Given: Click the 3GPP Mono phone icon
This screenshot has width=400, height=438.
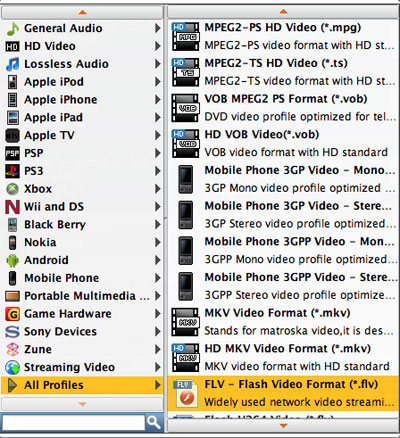Looking at the screenshot, I should pyautogui.click(x=186, y=251).
